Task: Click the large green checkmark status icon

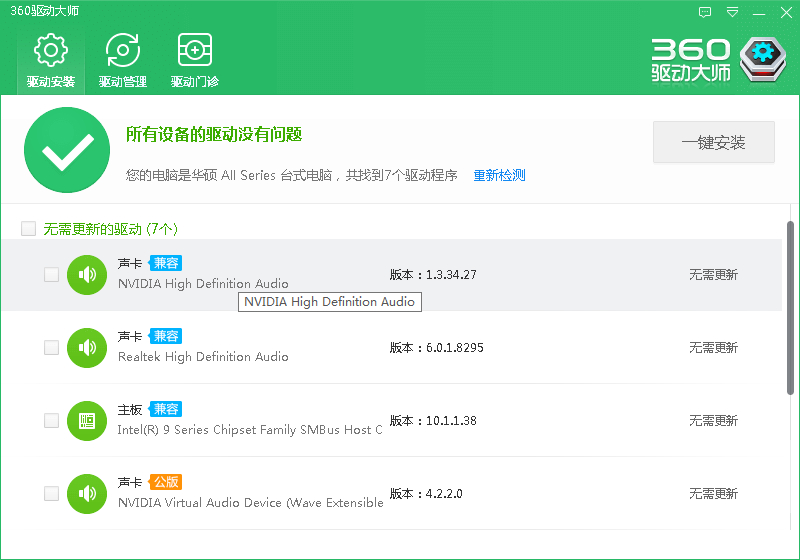Action: tap(67, 150)
